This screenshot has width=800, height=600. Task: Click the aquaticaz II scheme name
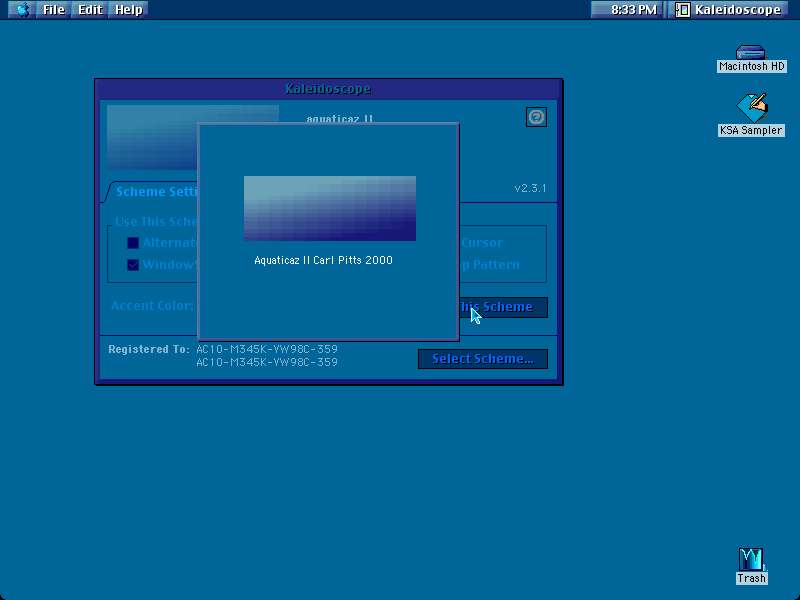point(339,118)
